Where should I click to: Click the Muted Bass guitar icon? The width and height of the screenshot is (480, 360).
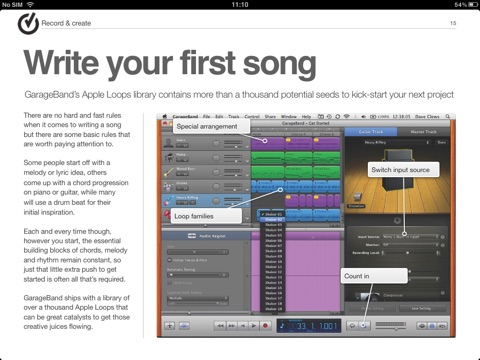click(169, 172)
